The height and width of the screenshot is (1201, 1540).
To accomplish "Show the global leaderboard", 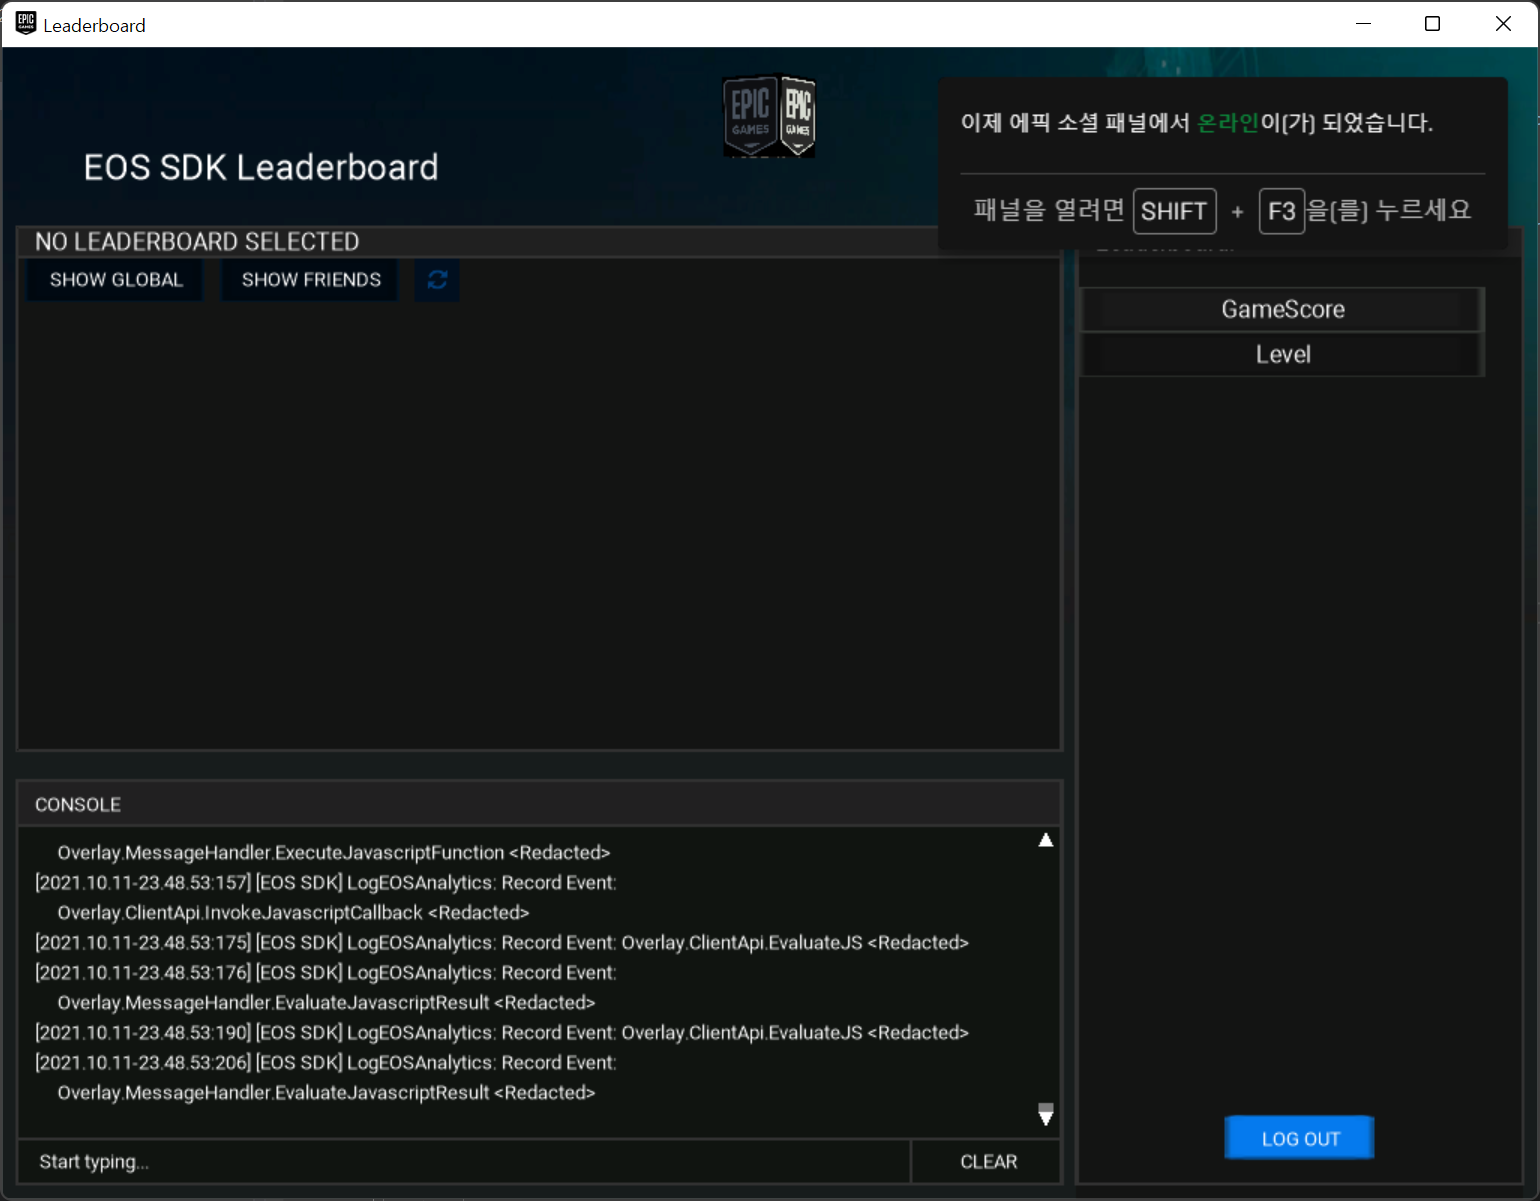I will pos(116,280).
